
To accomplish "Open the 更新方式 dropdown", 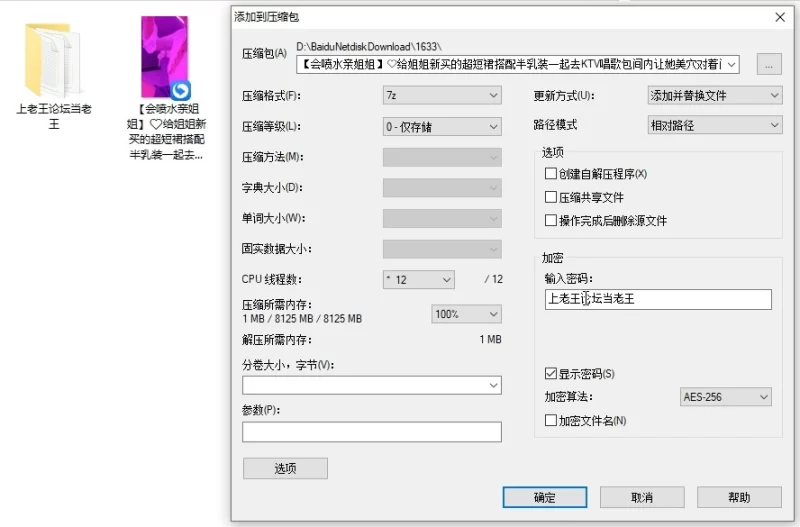I will coord(714,96).
